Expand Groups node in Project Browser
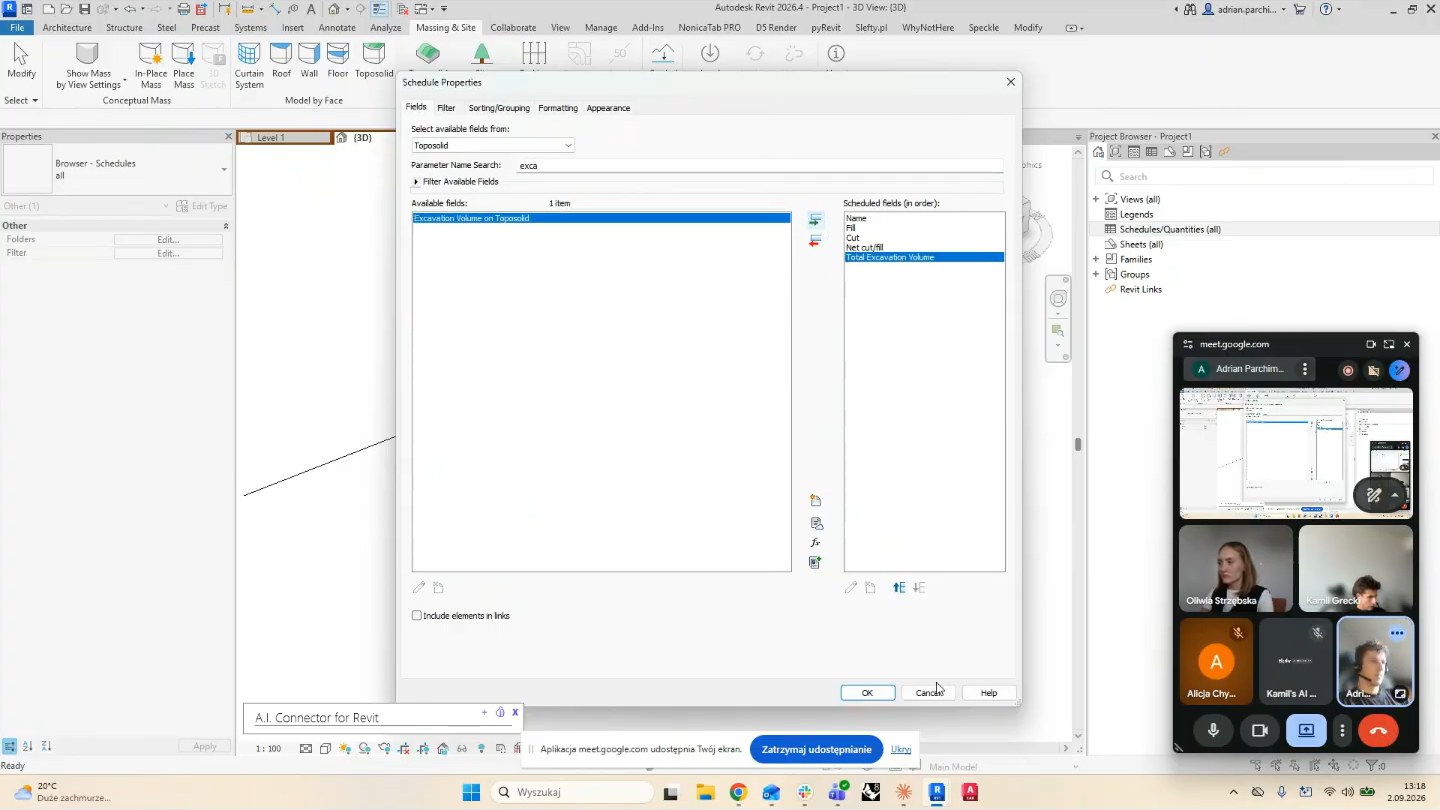 1096,274
